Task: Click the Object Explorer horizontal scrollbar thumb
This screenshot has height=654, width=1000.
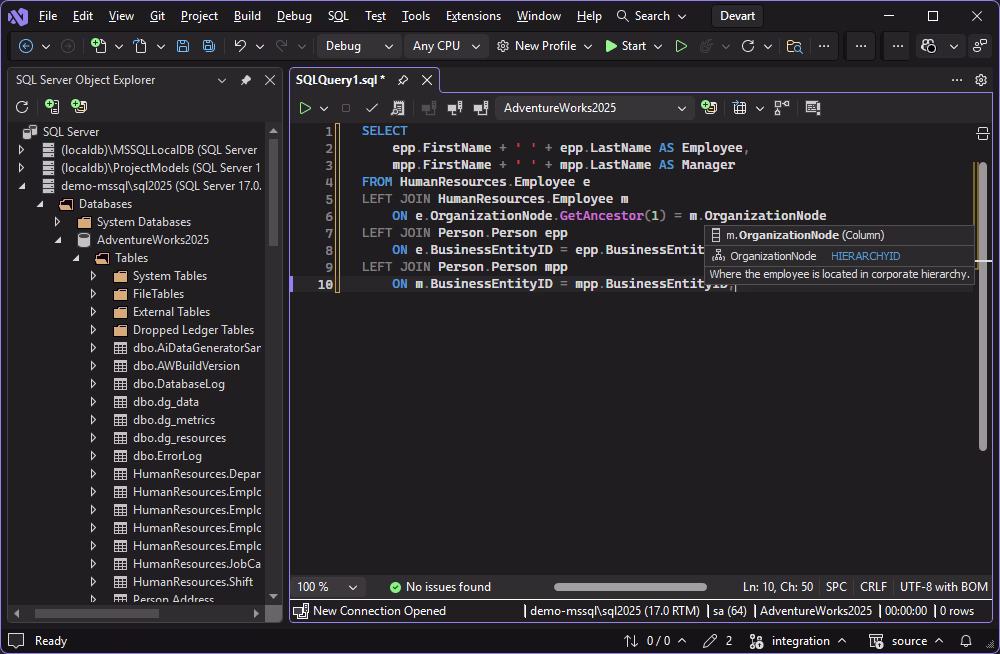Action: point(96,613)
